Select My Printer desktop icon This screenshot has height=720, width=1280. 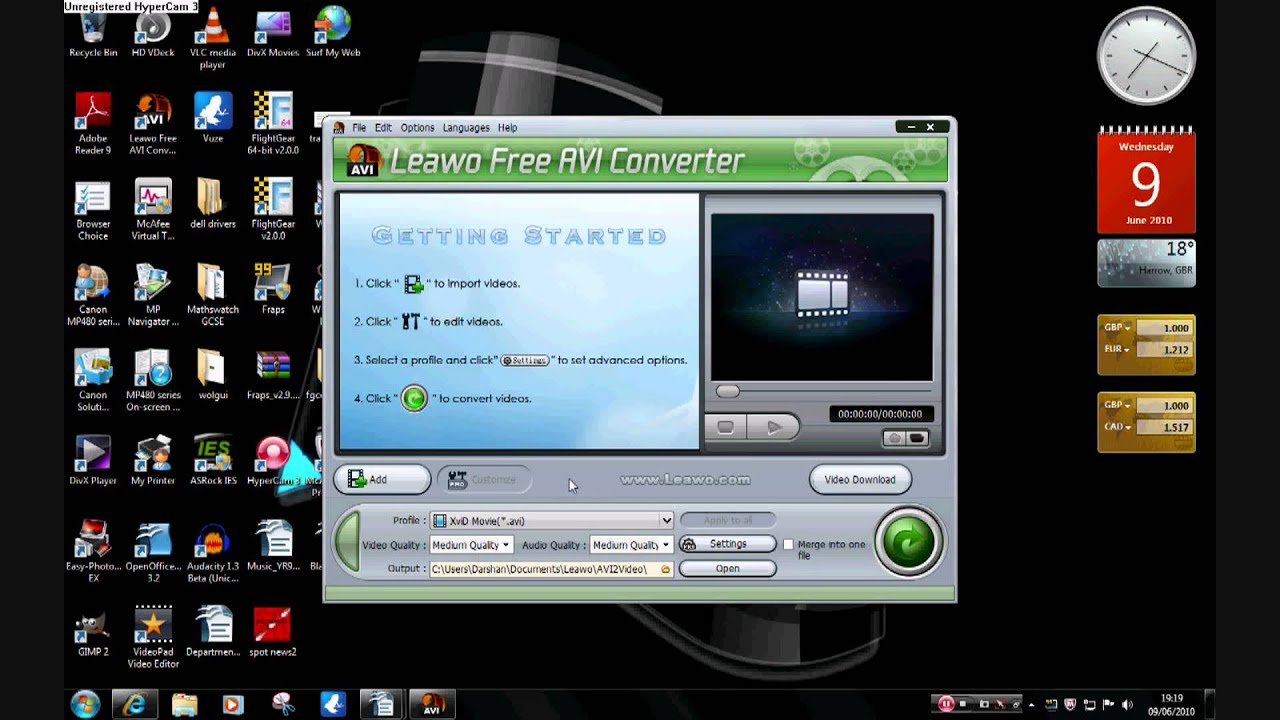(153, 460)
